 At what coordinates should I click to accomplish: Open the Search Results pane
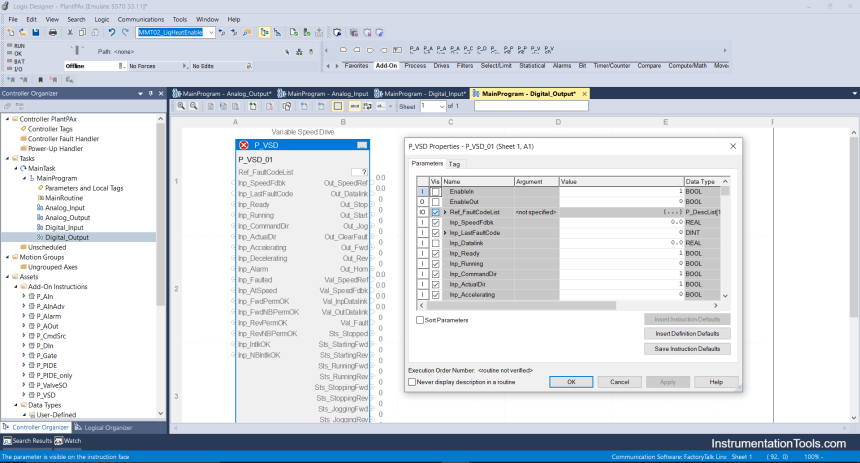tap(27, 441)
